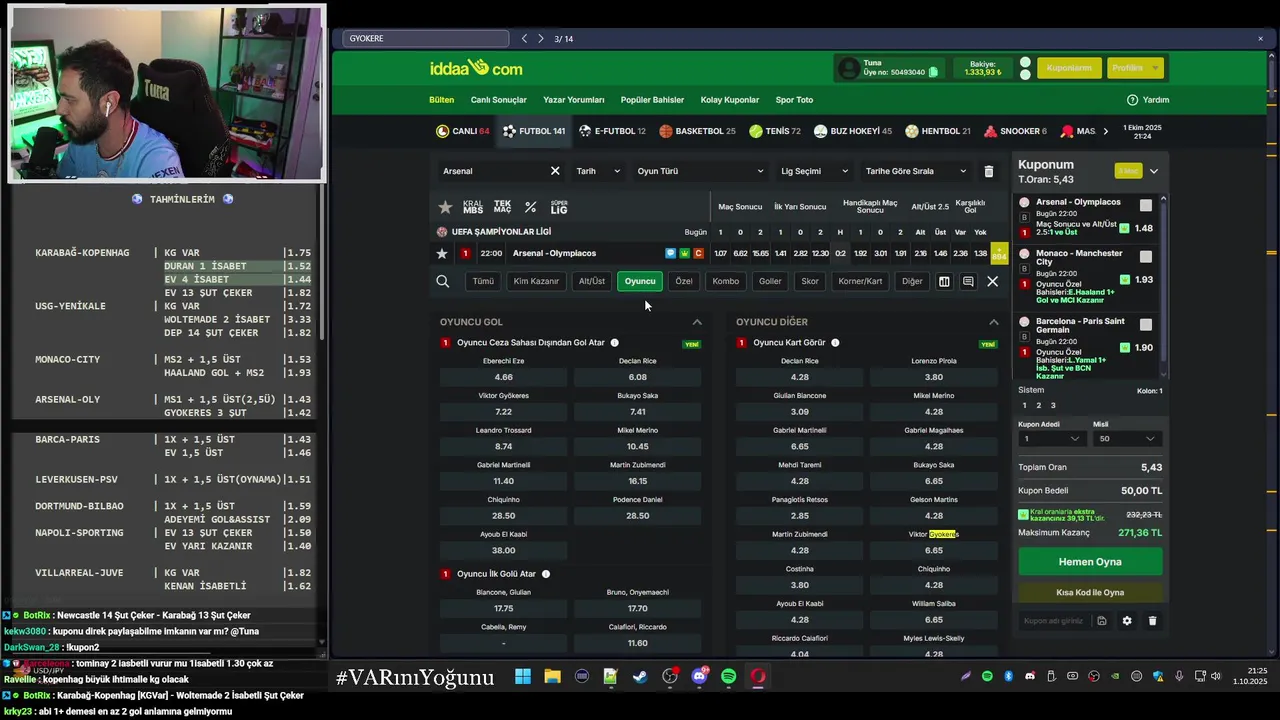
Task: Go to previous slide arrow in viewer header
Action: [524, 38]
